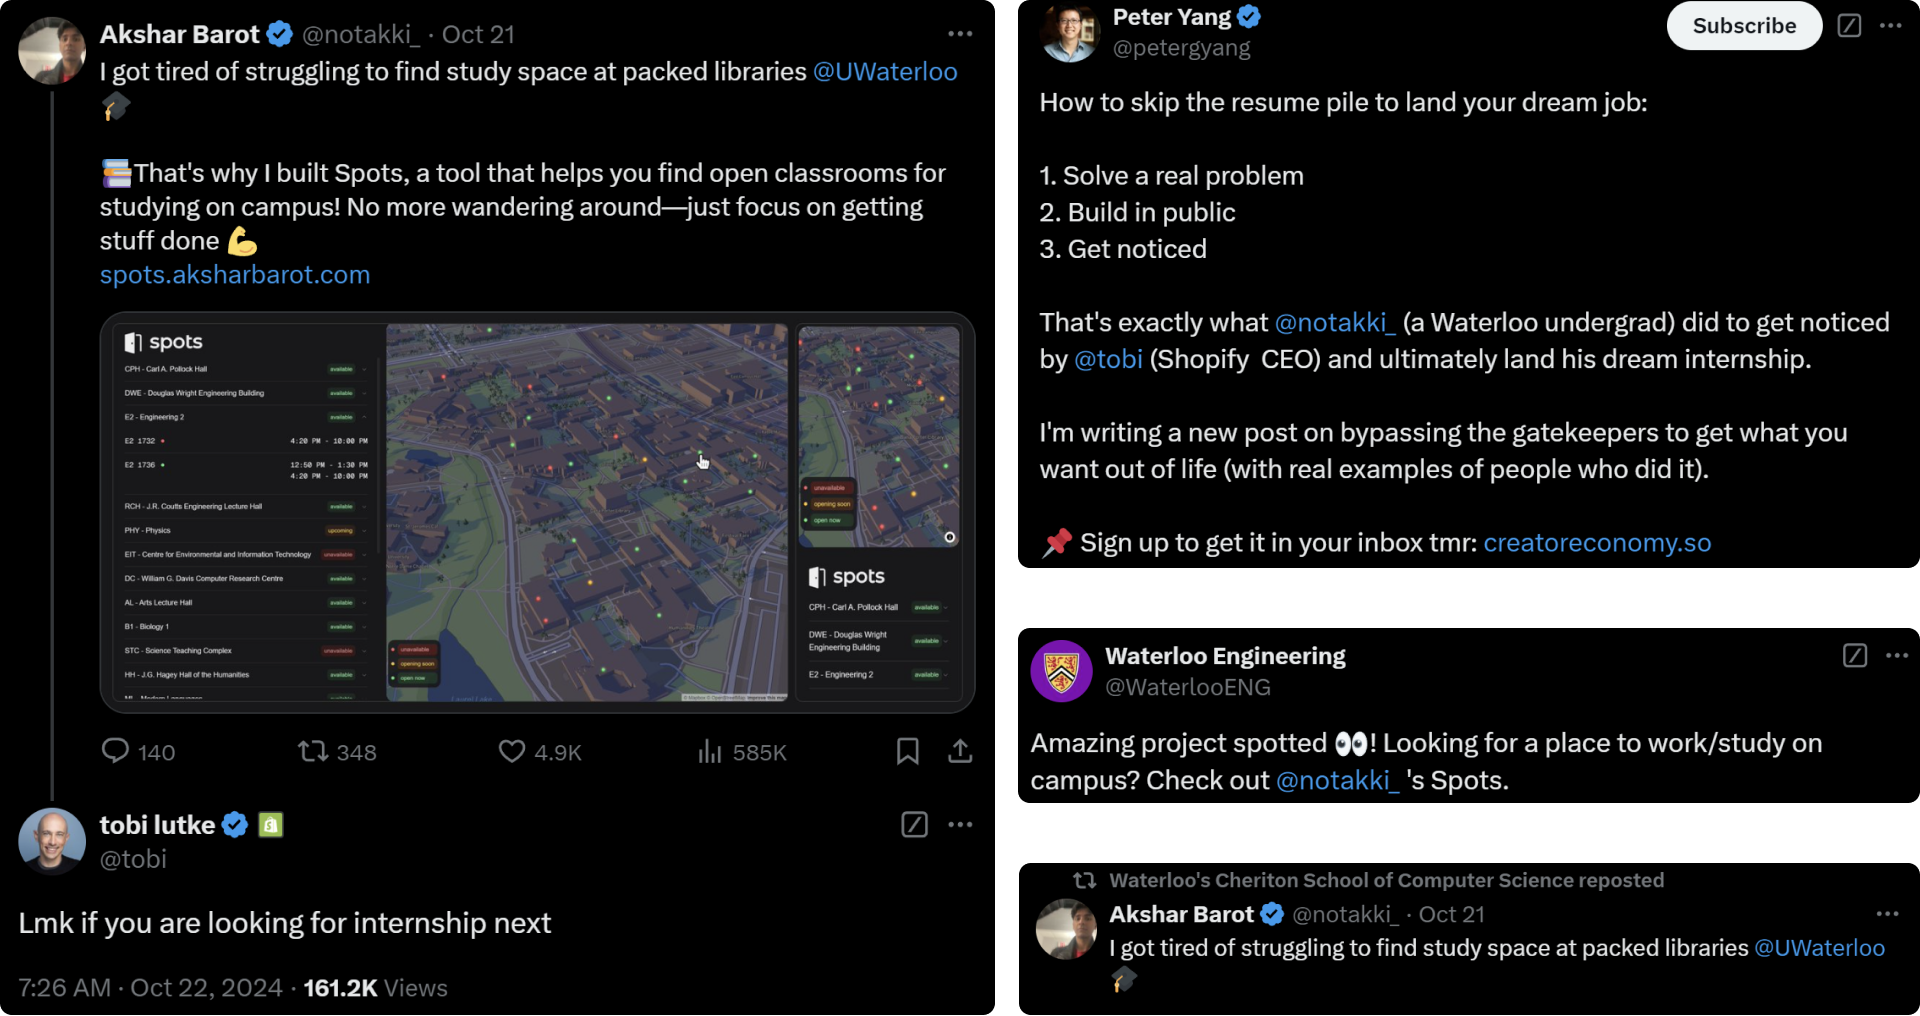Click Grok icon on Waterloo Engineering tweet
Viewport: 1920px width, 1016px height.
[x=1854, y=655]
